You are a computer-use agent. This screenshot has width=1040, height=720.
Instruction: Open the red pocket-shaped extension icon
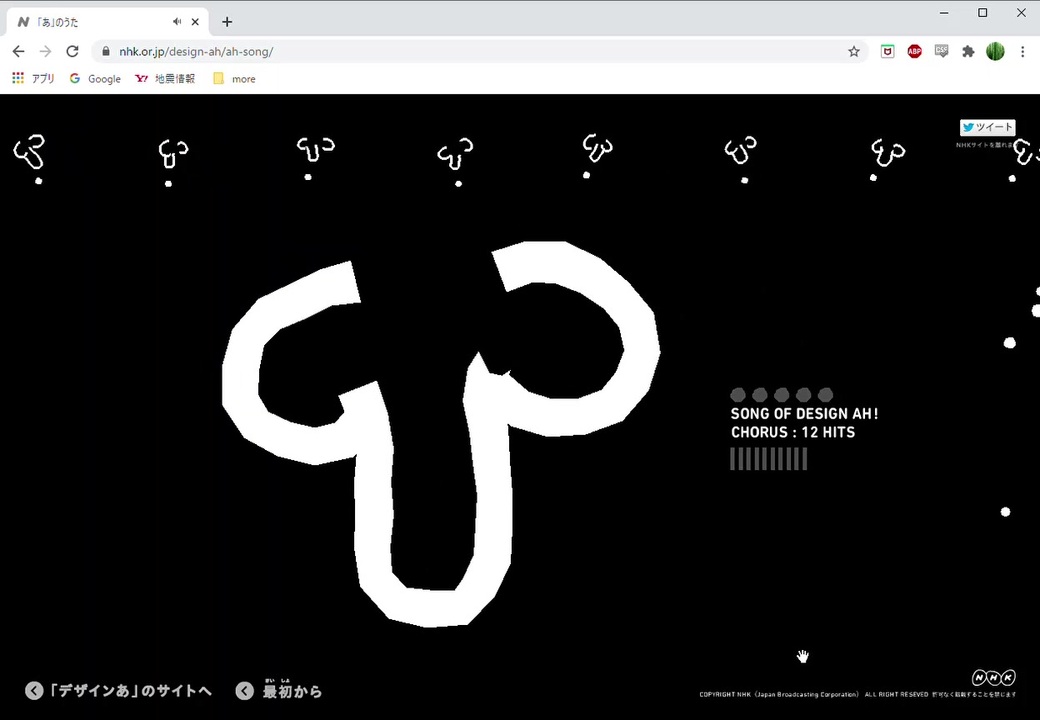[x=887, y=52]
